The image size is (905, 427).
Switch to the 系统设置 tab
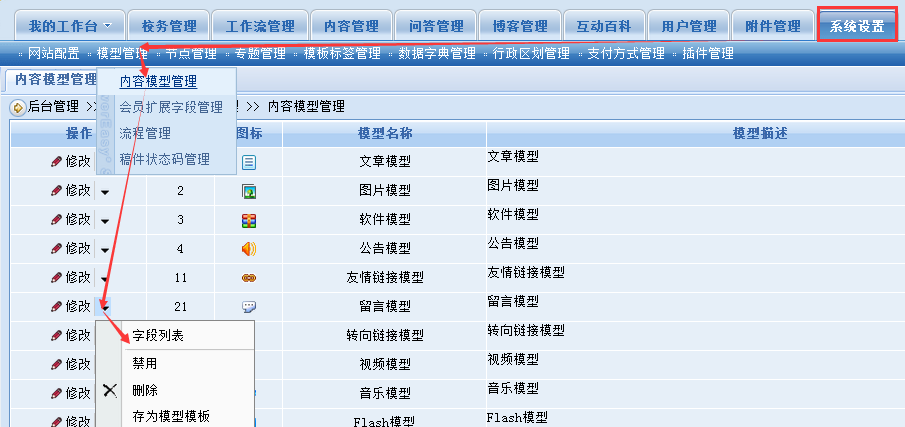857,25
